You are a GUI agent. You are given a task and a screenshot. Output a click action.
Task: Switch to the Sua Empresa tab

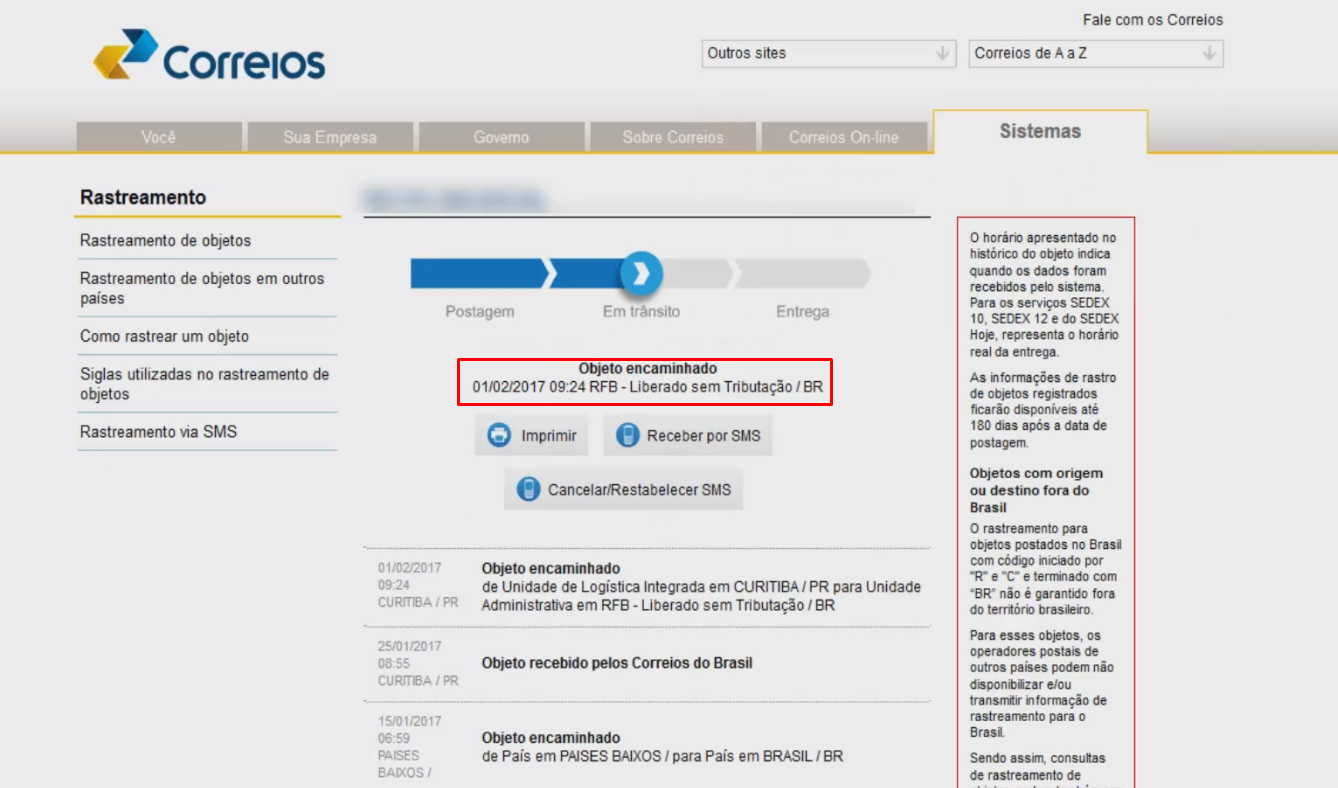click(x=330, y=137)
